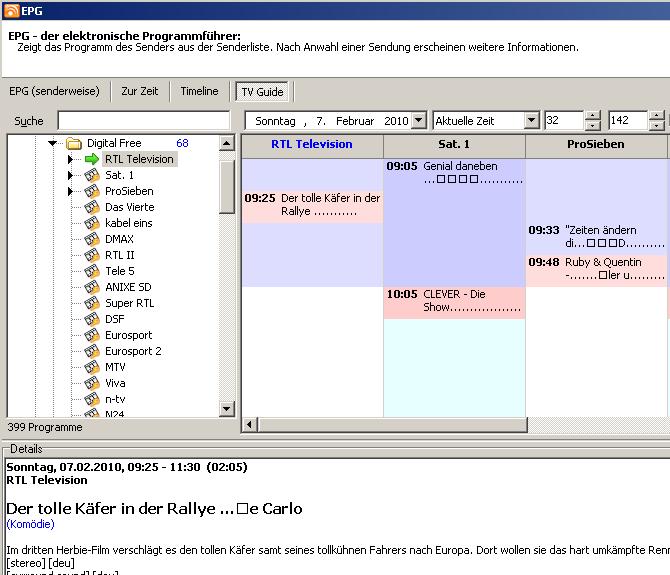The width and height of the screenshot is (670, 575).
Task: Click the Eurosport channel icon
Action: click(x=92, y=335)
